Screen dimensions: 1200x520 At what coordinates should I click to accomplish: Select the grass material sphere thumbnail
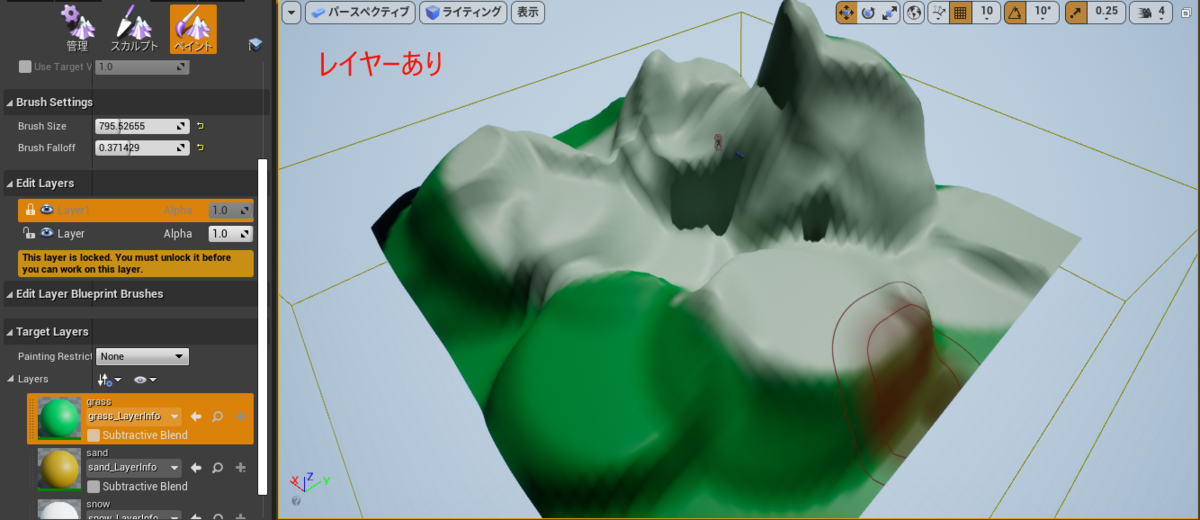59,419
